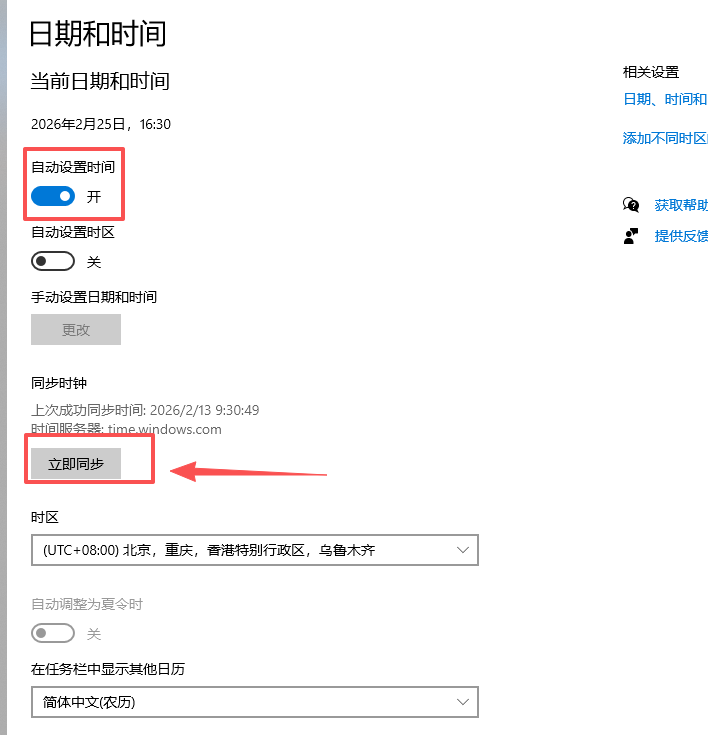
Task: Enable the 自动设置时区 toggle
Action: click(x=53, y=261)
